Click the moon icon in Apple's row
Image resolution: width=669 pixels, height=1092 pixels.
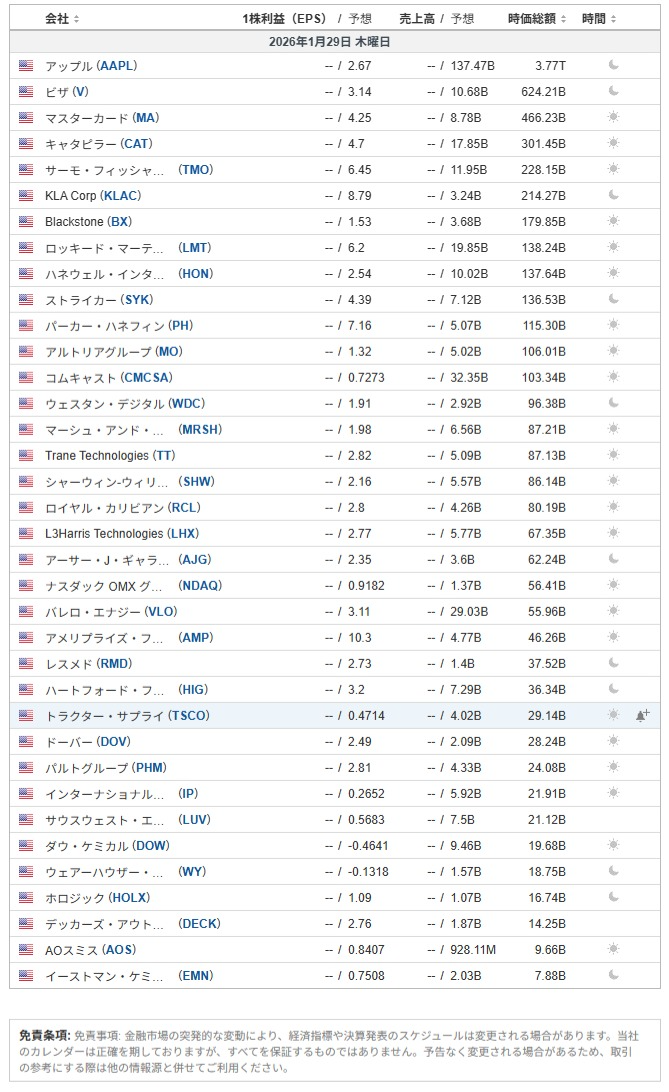614,66
